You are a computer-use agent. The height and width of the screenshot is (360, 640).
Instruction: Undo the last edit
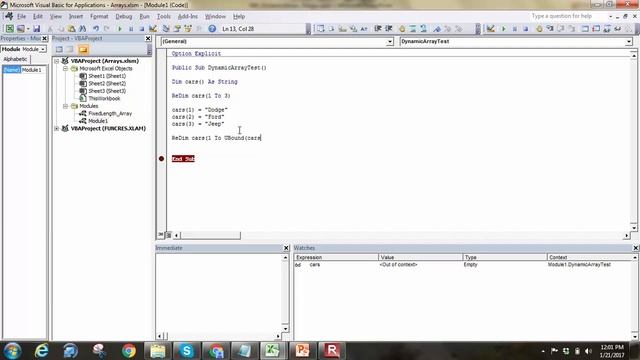[x=96, y=29]
